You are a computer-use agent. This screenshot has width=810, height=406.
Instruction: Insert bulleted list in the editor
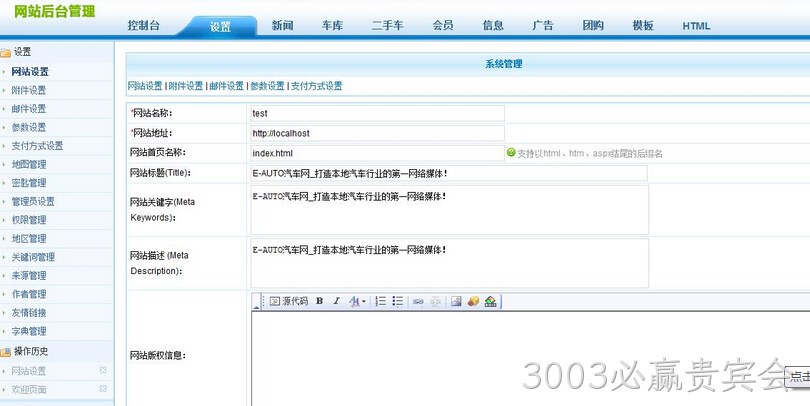pyautogui.click(x=398, y=301)
